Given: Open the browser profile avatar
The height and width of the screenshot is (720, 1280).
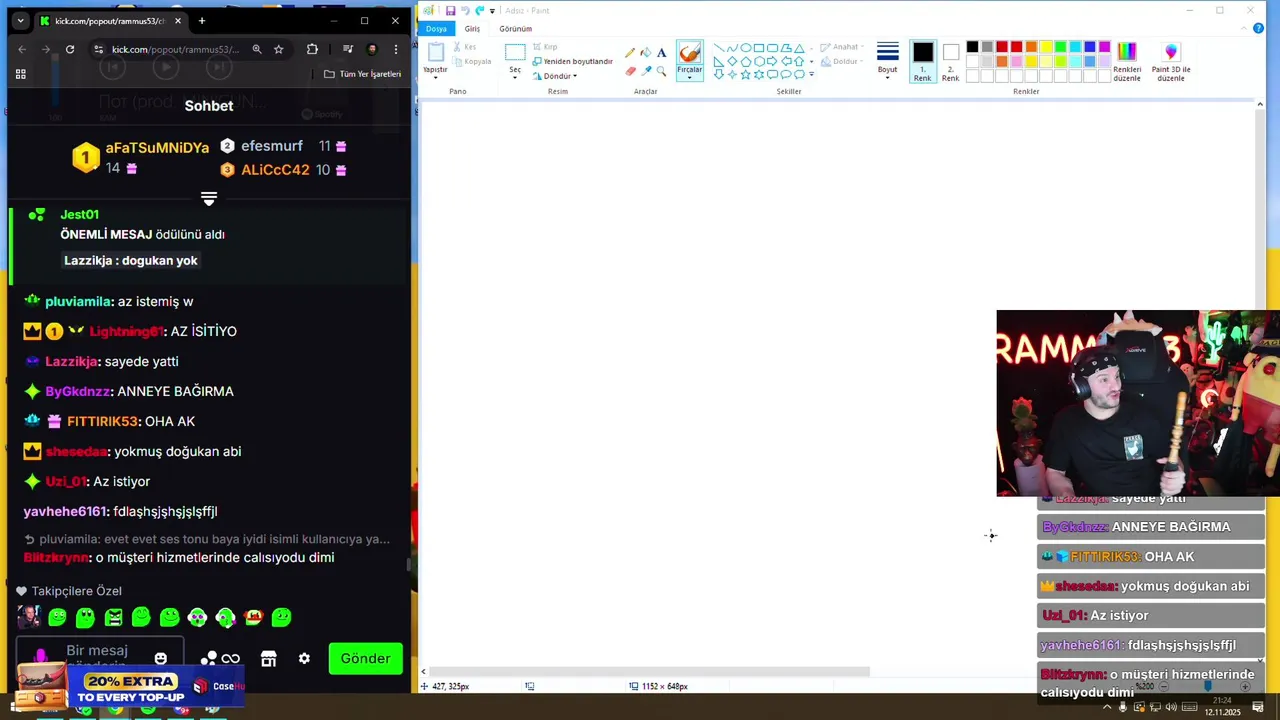Looking at the screenshot, I should point(372,49).
